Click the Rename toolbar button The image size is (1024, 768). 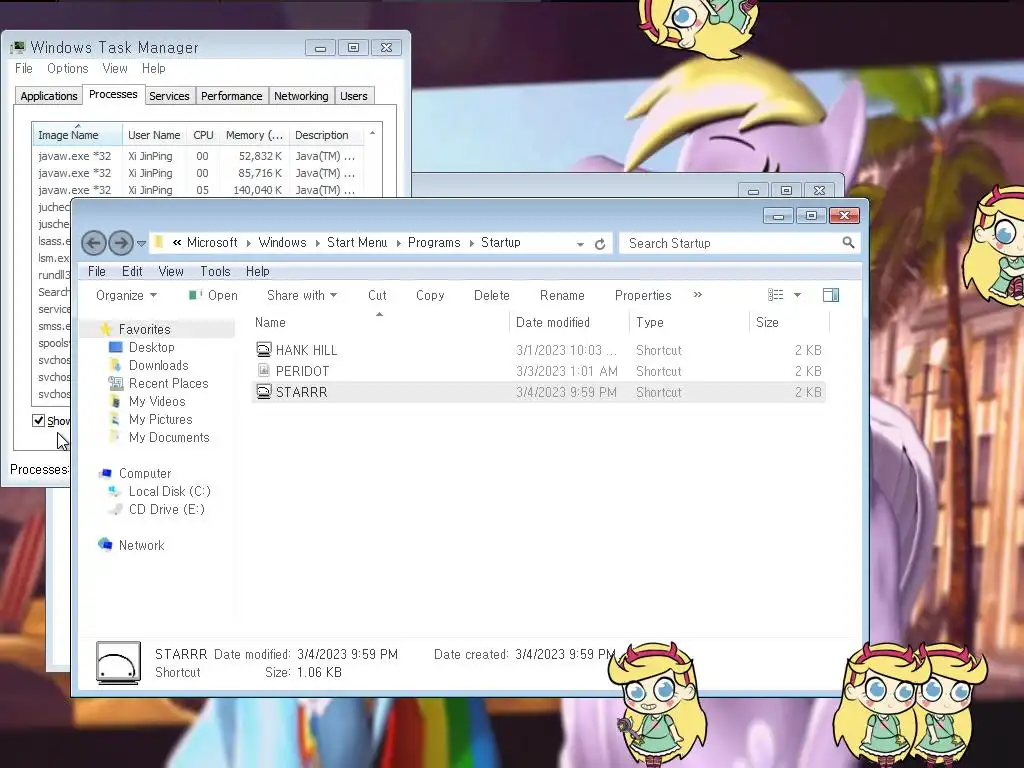click(x=562, y=295)
